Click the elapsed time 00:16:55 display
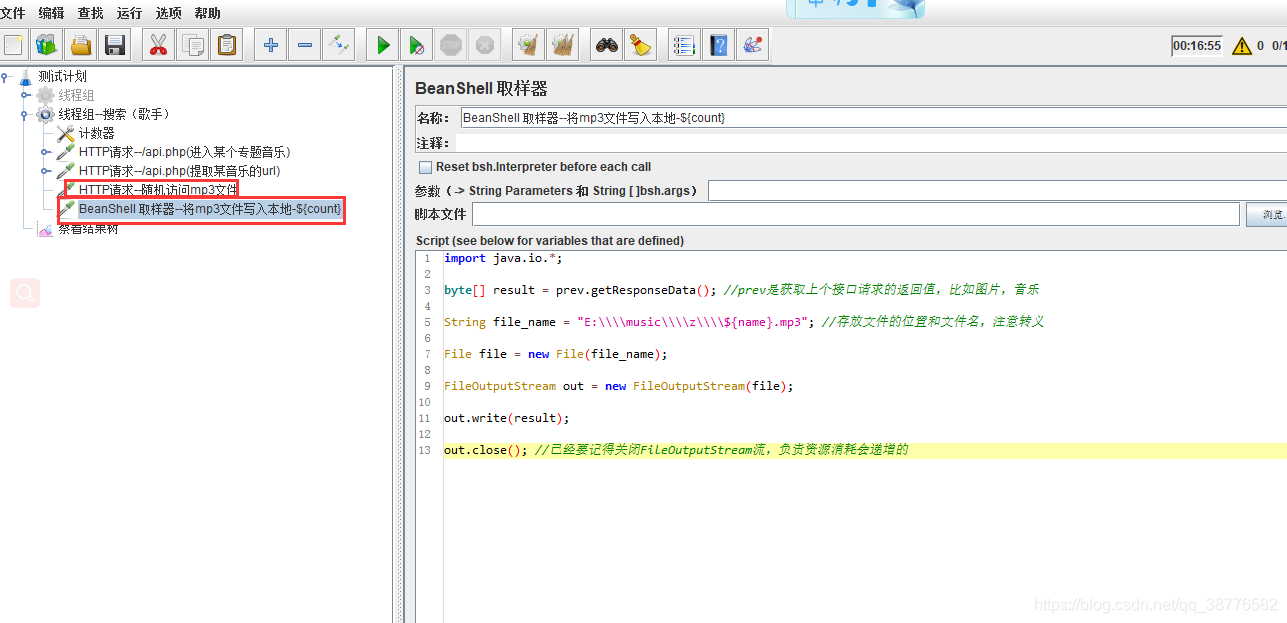The height and width of the screenshot is (623, 1287). click(x=1197, y=46)
